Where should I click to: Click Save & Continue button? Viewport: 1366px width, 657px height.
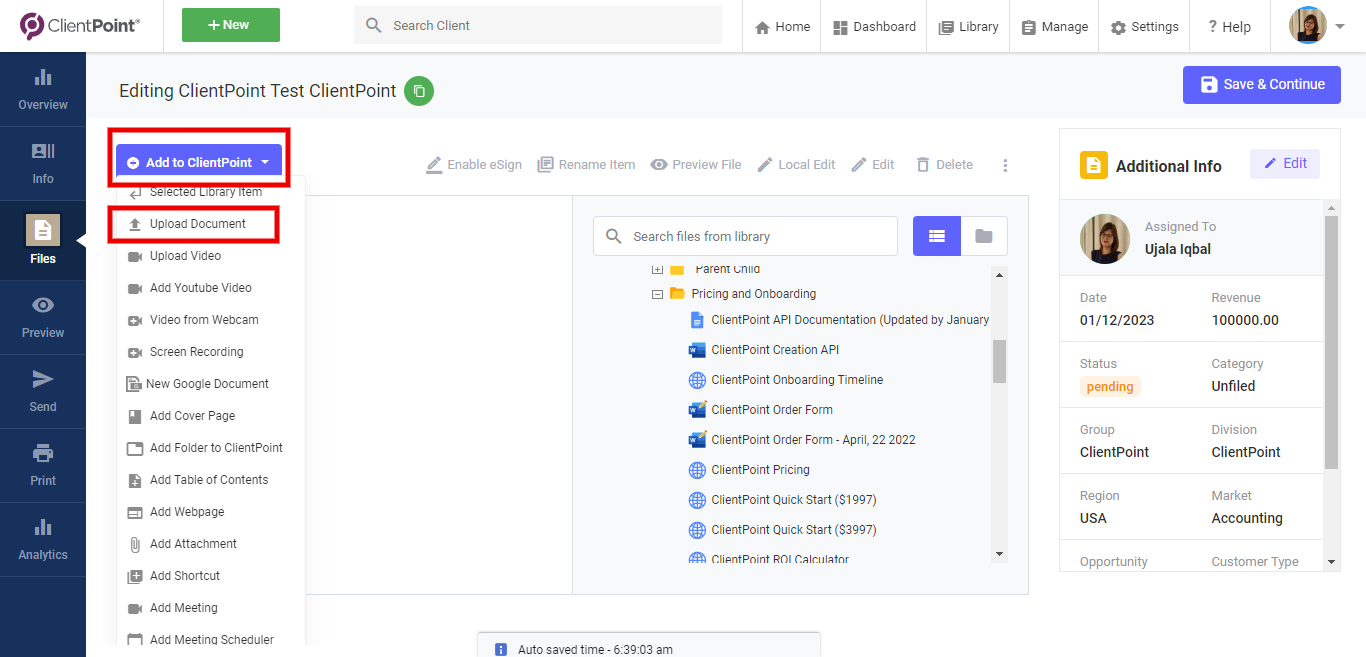tap(1261, 84)
